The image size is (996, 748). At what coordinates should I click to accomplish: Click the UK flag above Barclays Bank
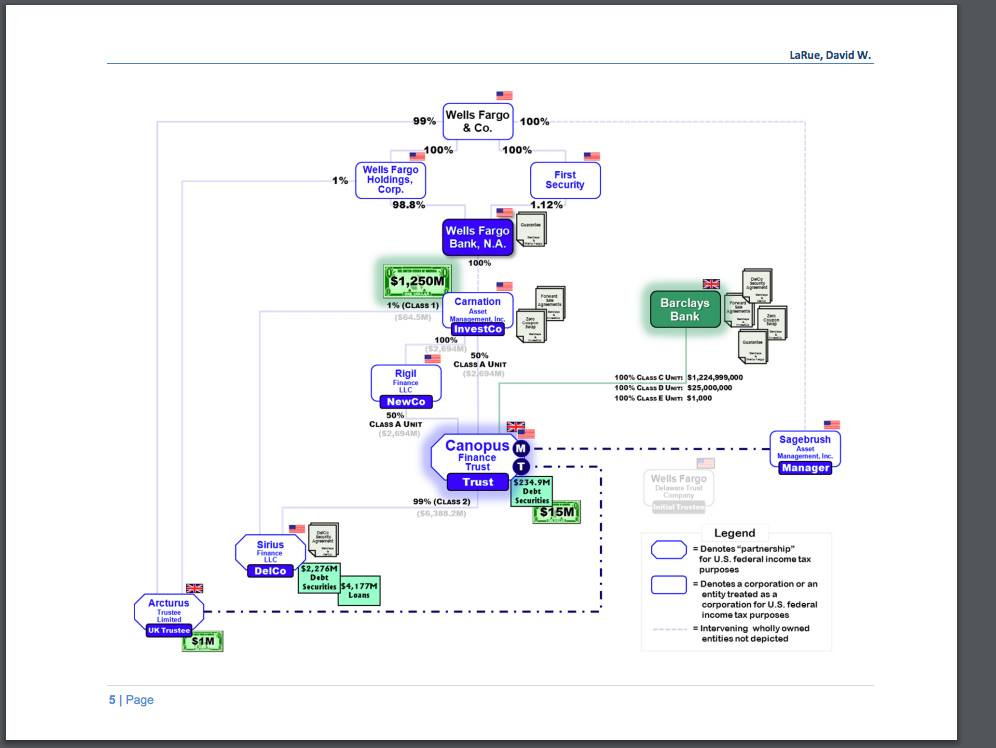pos(711,284)
